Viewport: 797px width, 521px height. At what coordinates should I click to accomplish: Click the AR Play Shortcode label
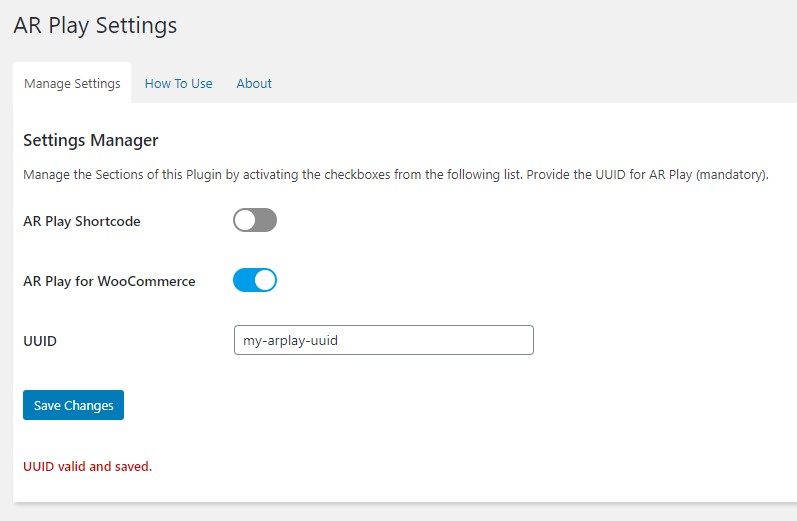82,221
